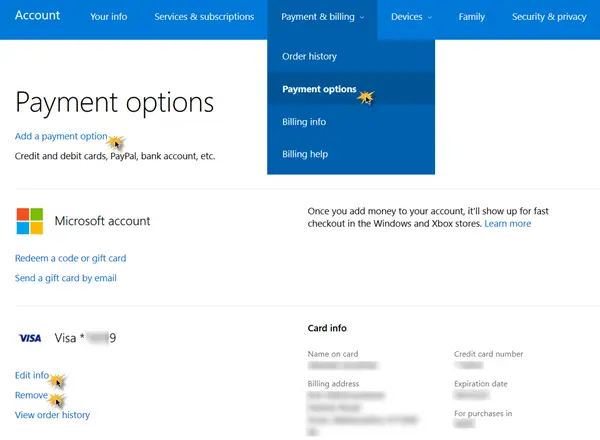The height and width of the screenshot is (440, 600).
Task: Redeem a code or gift card
Action: click(x=70, y=258)
